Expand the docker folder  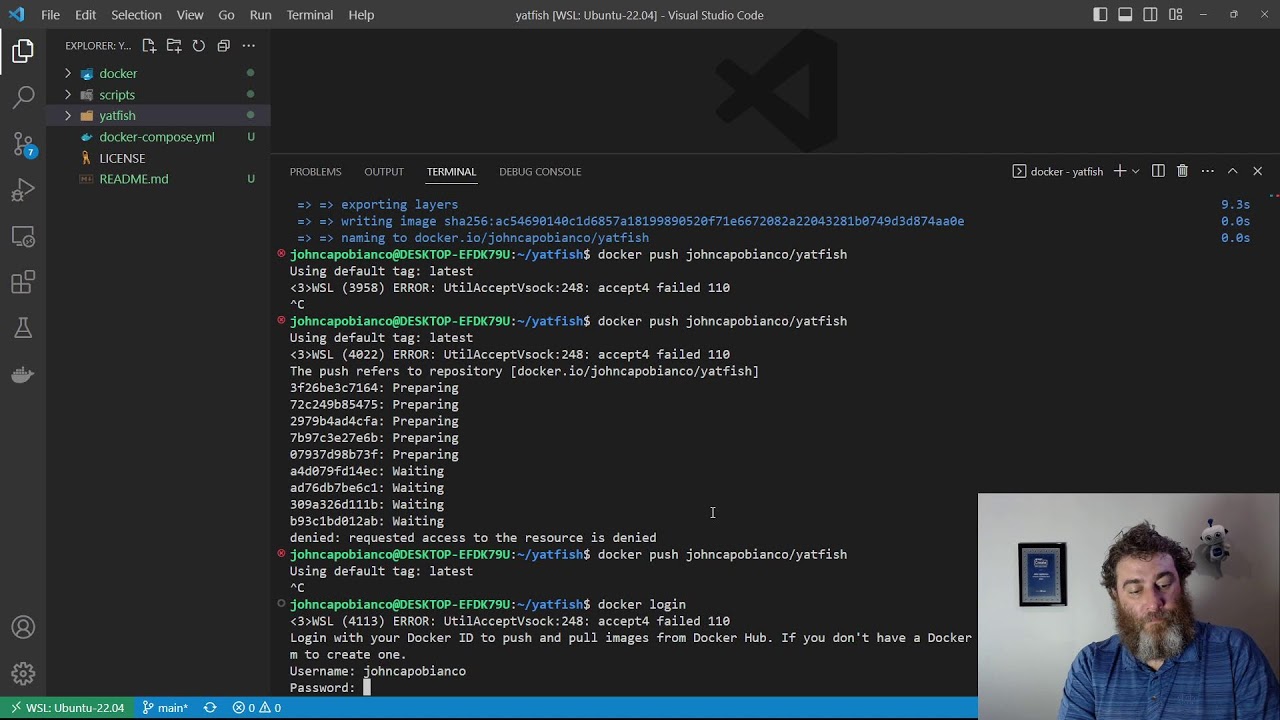68,73
